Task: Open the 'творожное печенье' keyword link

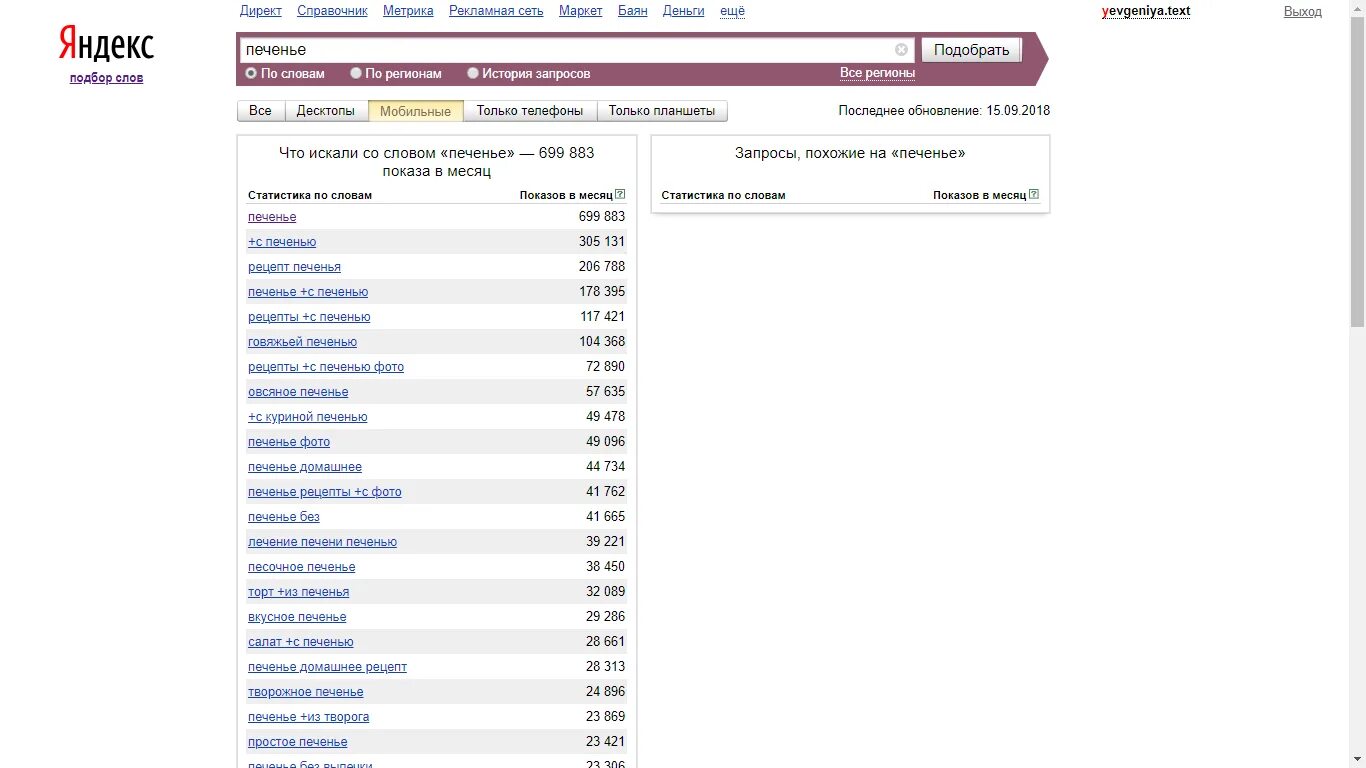Action: click(x=306, y=692)
